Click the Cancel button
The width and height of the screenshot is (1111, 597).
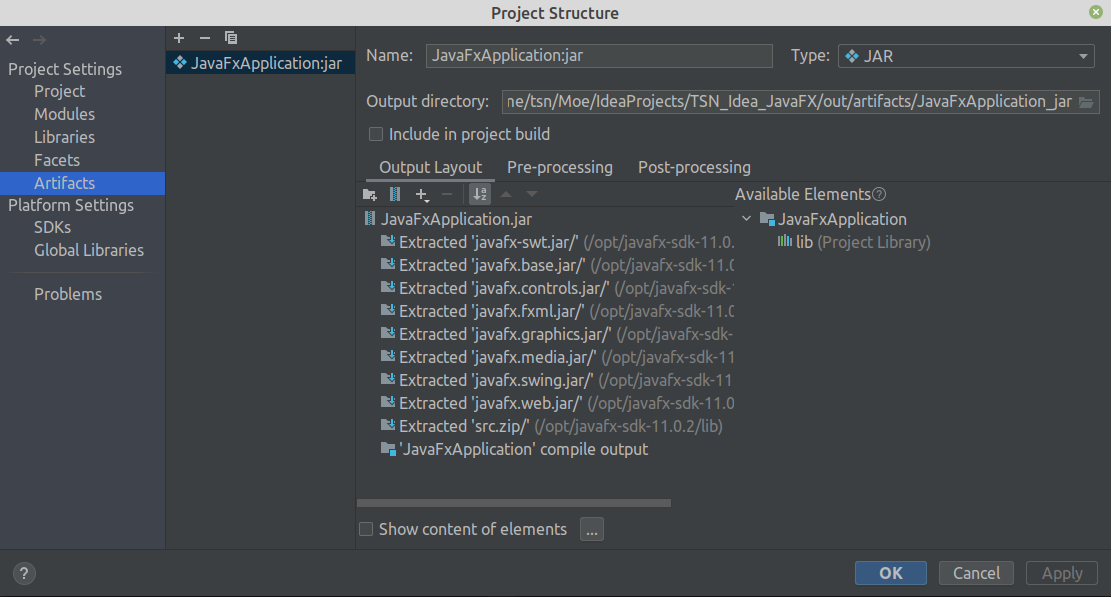coord(976,573)
